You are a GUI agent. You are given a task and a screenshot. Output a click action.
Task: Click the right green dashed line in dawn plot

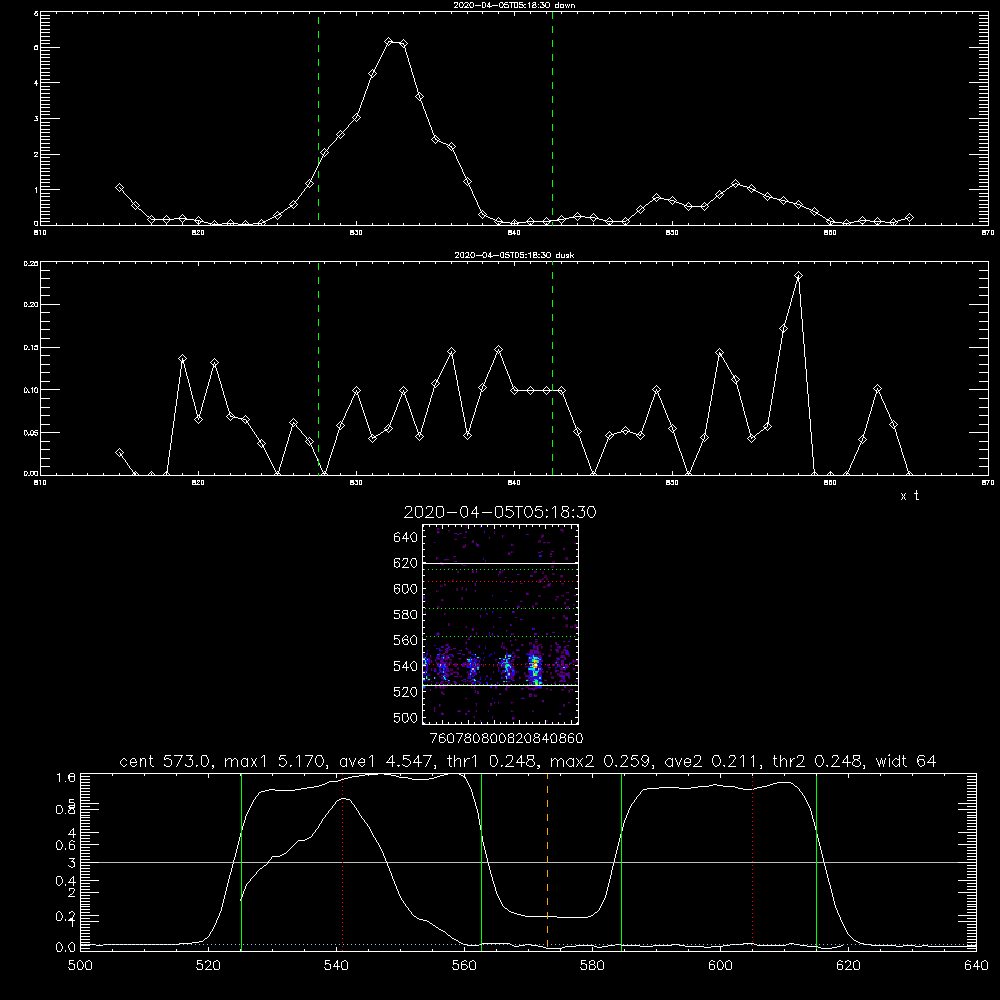(x=552, y=118)
